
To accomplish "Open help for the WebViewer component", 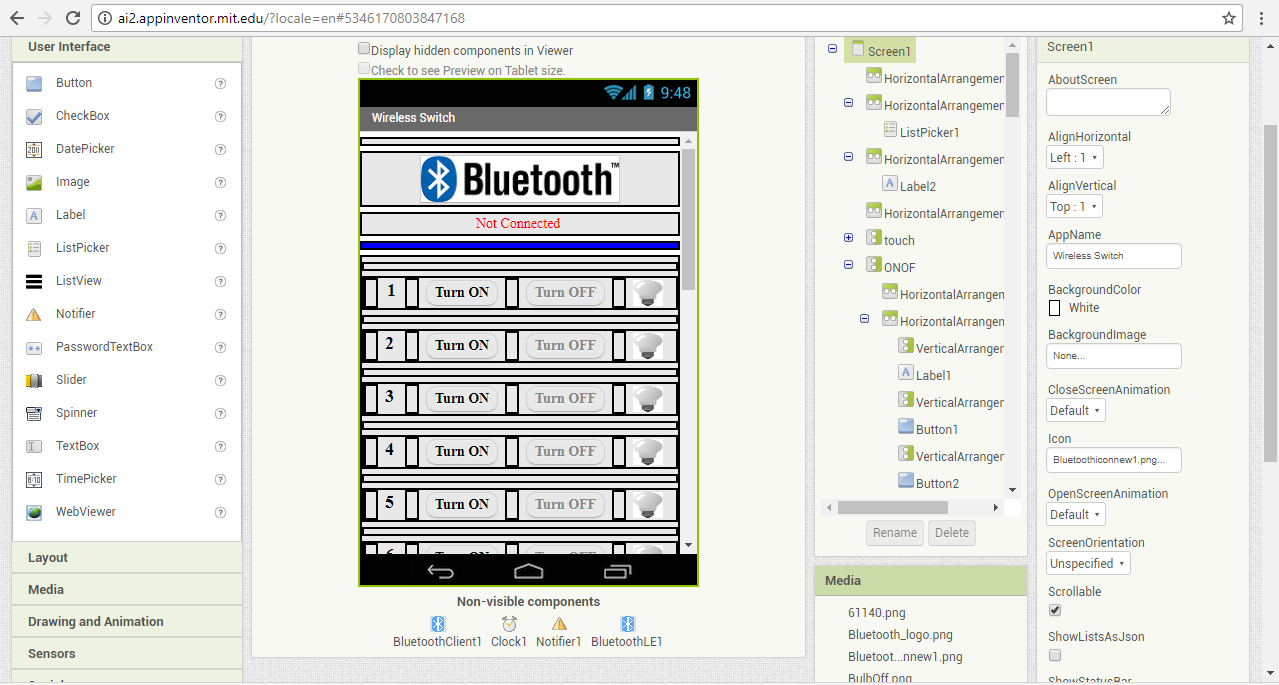I will (x=220, y=512).
